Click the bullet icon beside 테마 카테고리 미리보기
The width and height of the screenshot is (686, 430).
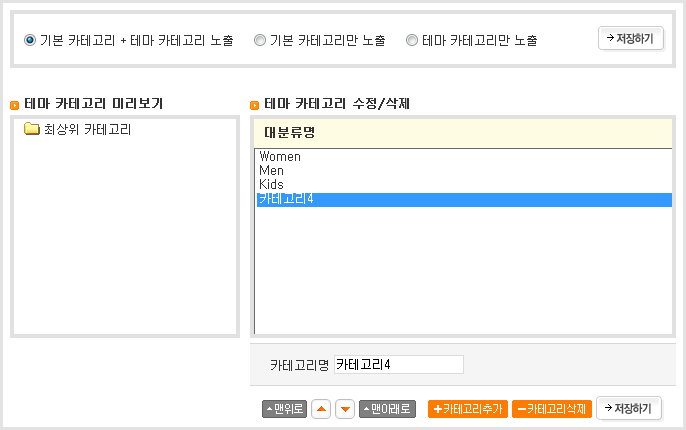(15, 104)
